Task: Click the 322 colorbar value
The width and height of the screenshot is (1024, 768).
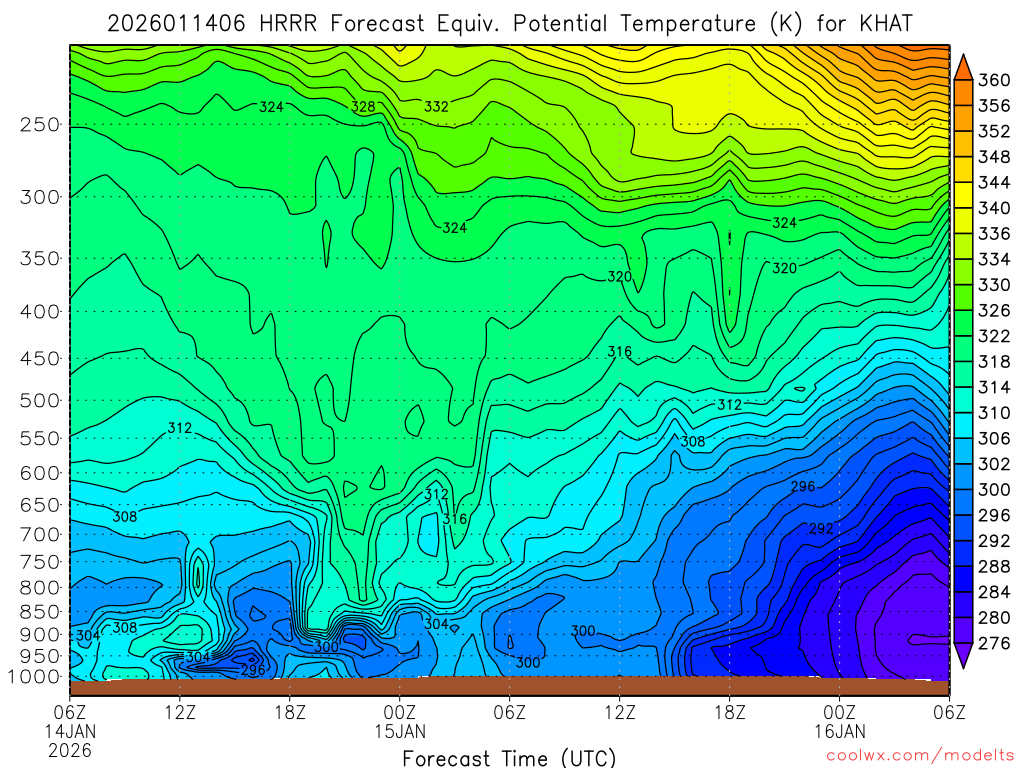Action: [993, 336]
